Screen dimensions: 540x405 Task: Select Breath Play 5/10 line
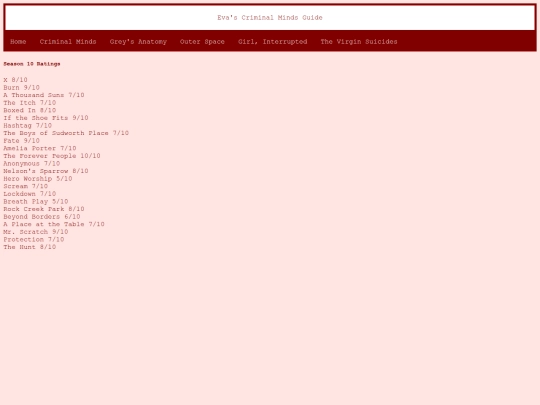point(36,201)
